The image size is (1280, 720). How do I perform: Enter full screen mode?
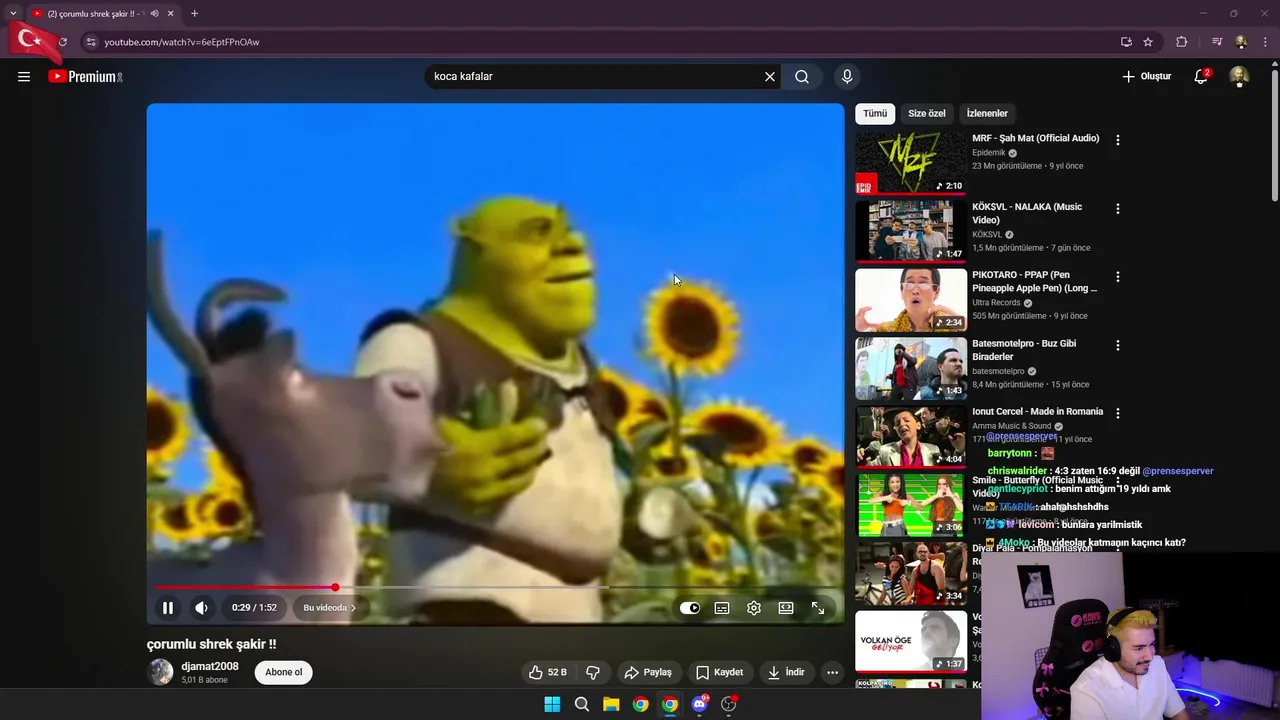818,607
